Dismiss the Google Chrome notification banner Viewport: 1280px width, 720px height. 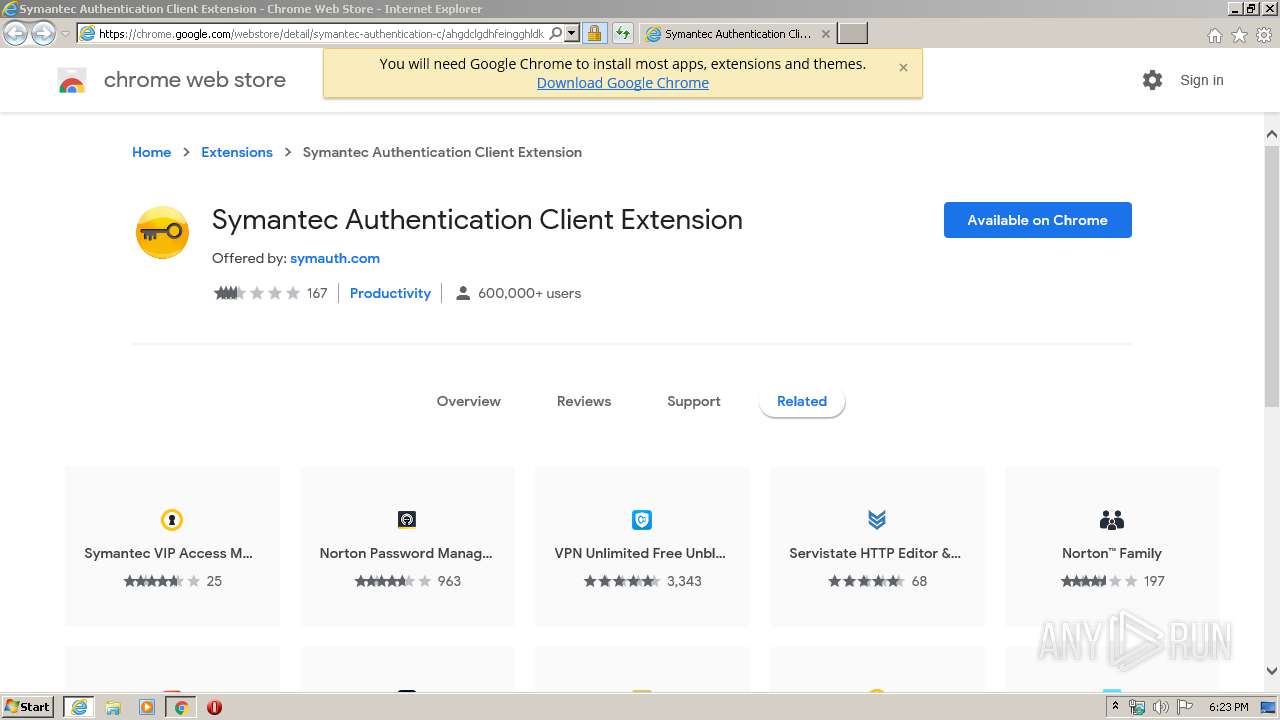coord(903,68)
